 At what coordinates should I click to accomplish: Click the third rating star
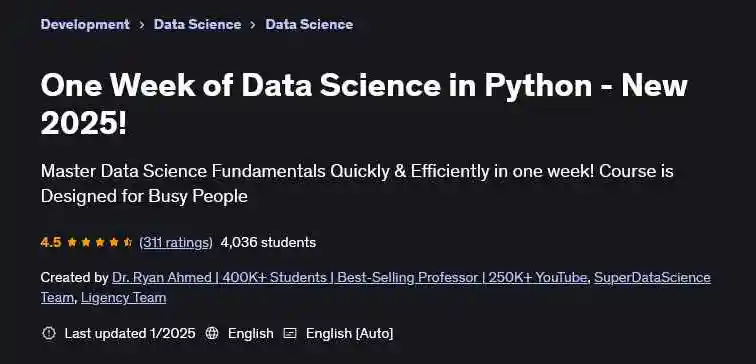(100, 242)
